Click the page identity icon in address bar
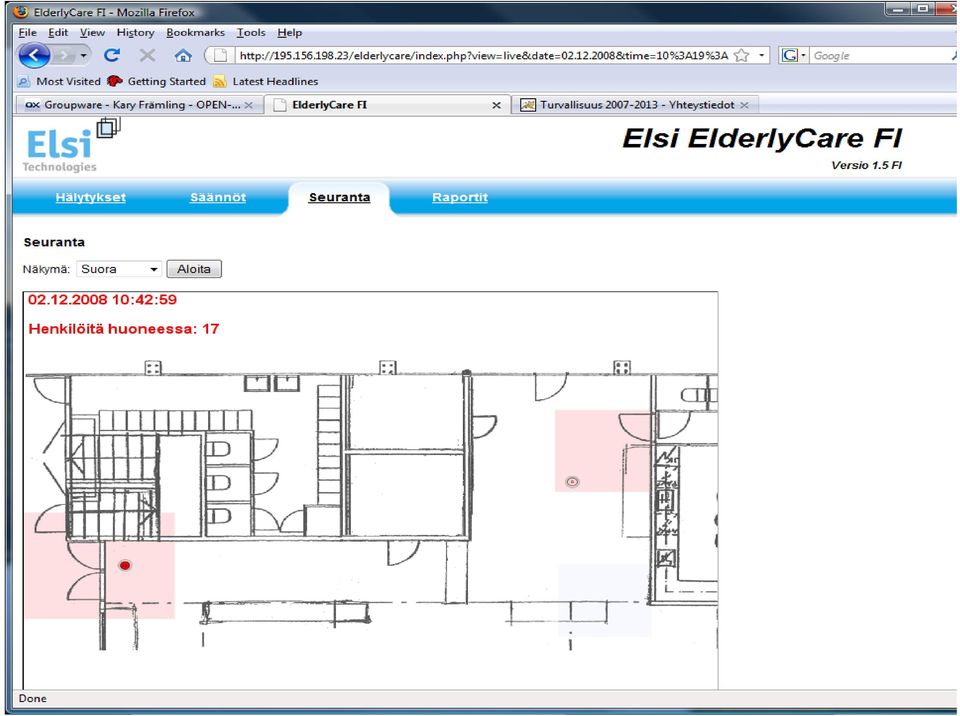This screenshot has height=716, width=960. [x=220, y=56]
